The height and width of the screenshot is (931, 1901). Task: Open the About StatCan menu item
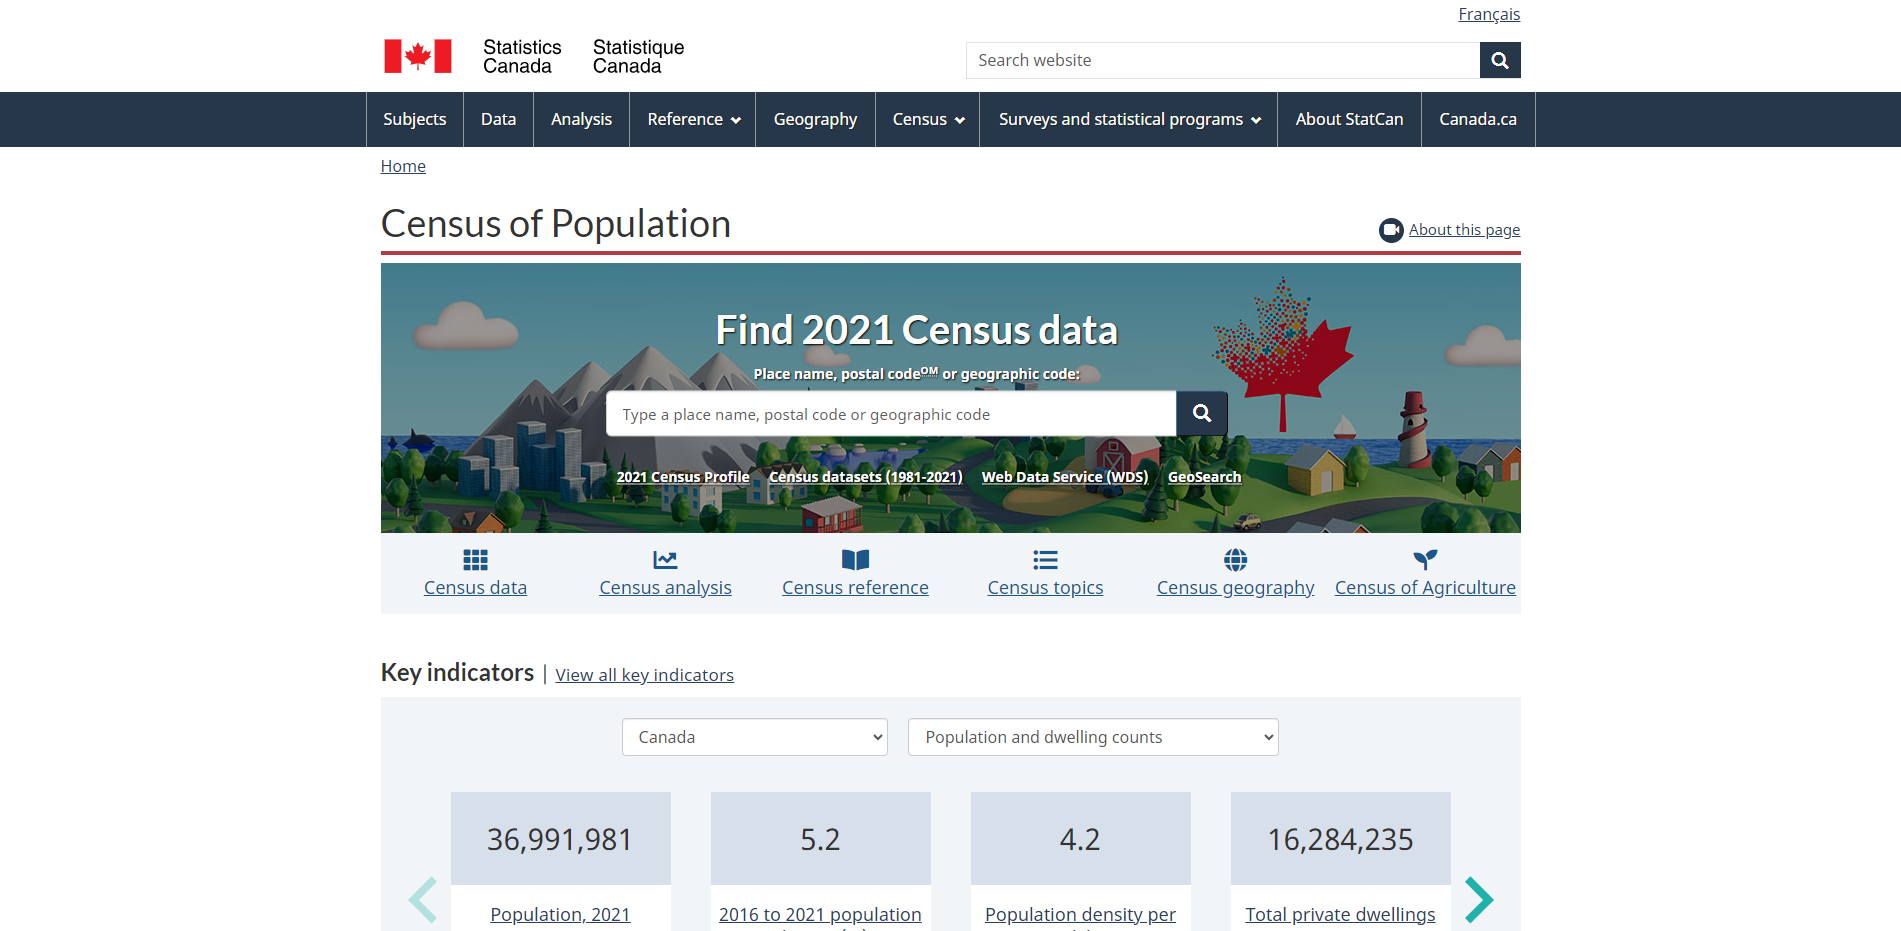[1350, 120]
